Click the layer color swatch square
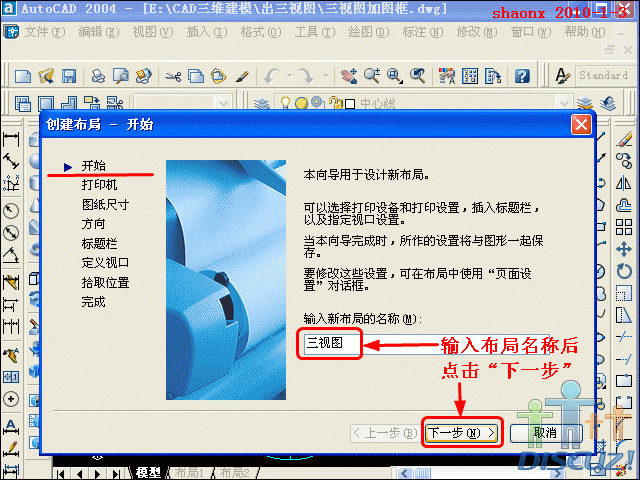 350,104
